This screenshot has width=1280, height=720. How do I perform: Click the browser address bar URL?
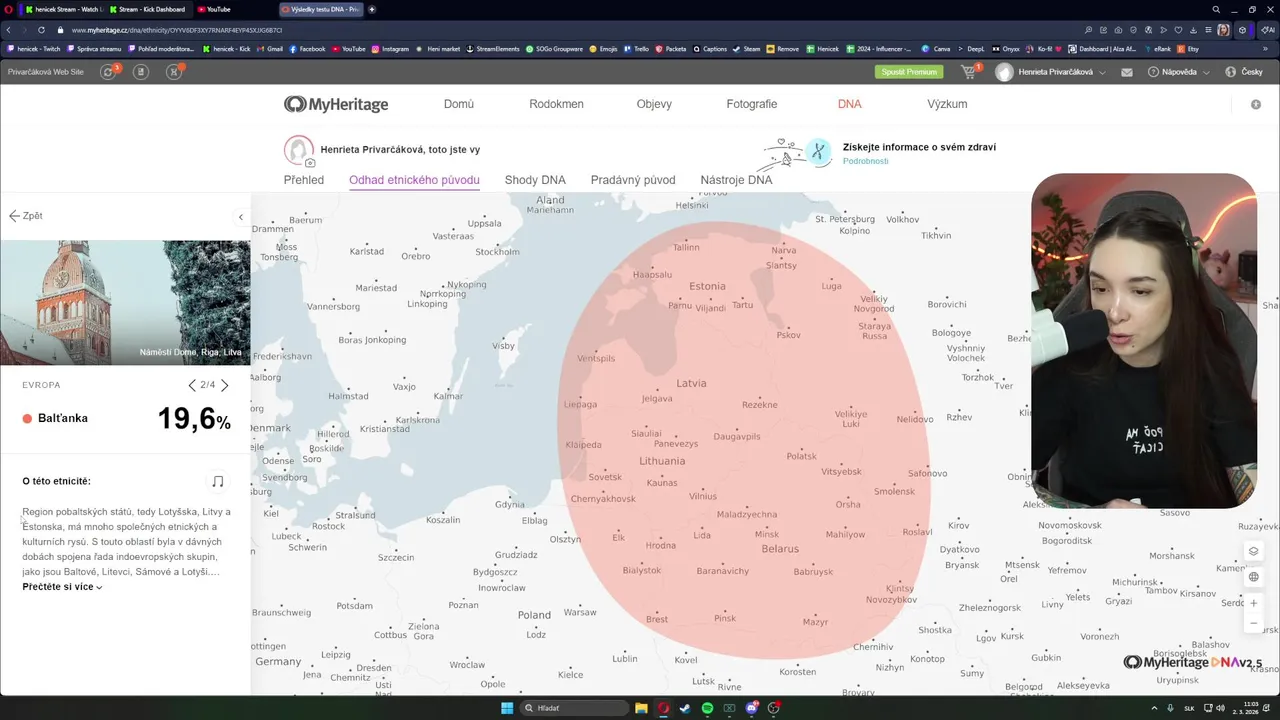pyautogui.click(x=176, y=30)
